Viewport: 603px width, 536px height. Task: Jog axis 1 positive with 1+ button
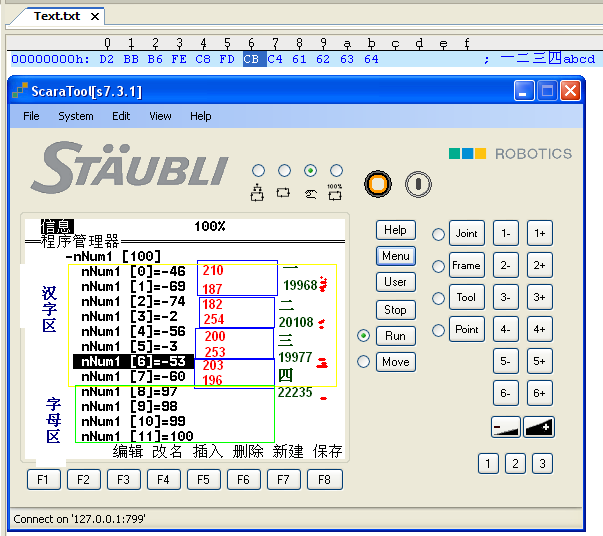540,233
